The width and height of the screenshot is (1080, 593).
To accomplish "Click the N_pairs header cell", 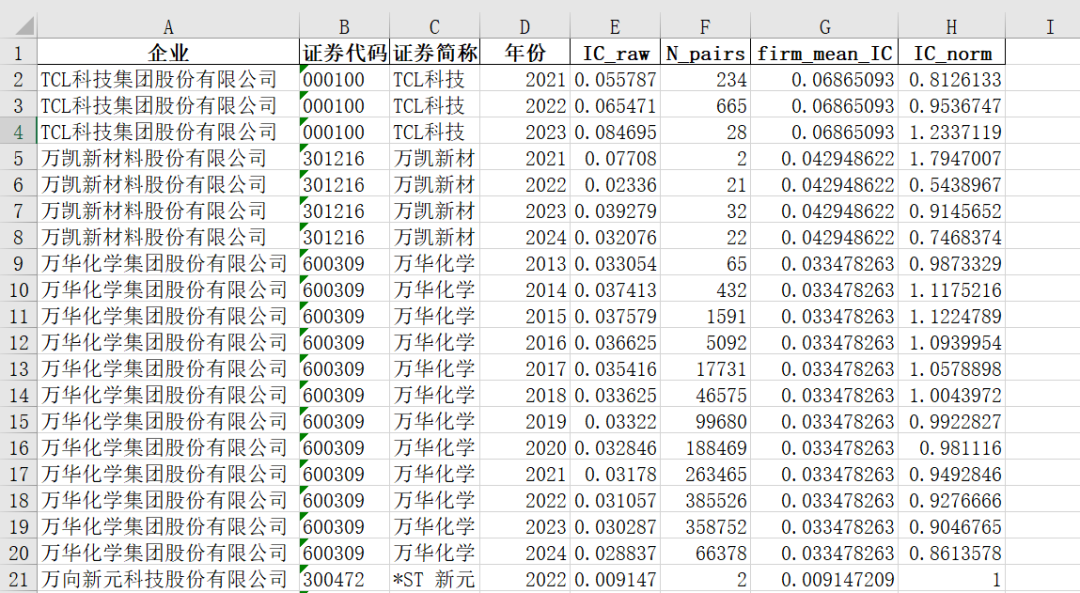I will click(705, 53).
